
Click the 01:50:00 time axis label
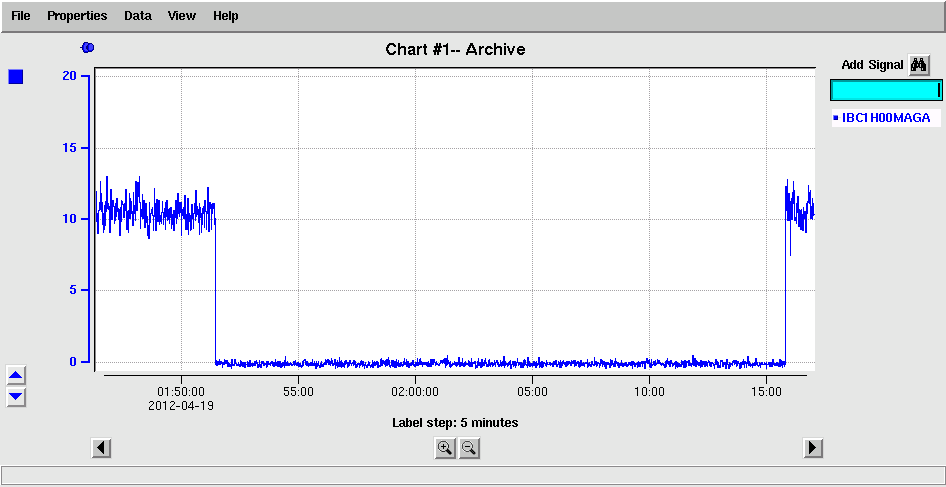click(x=182, y=392)
